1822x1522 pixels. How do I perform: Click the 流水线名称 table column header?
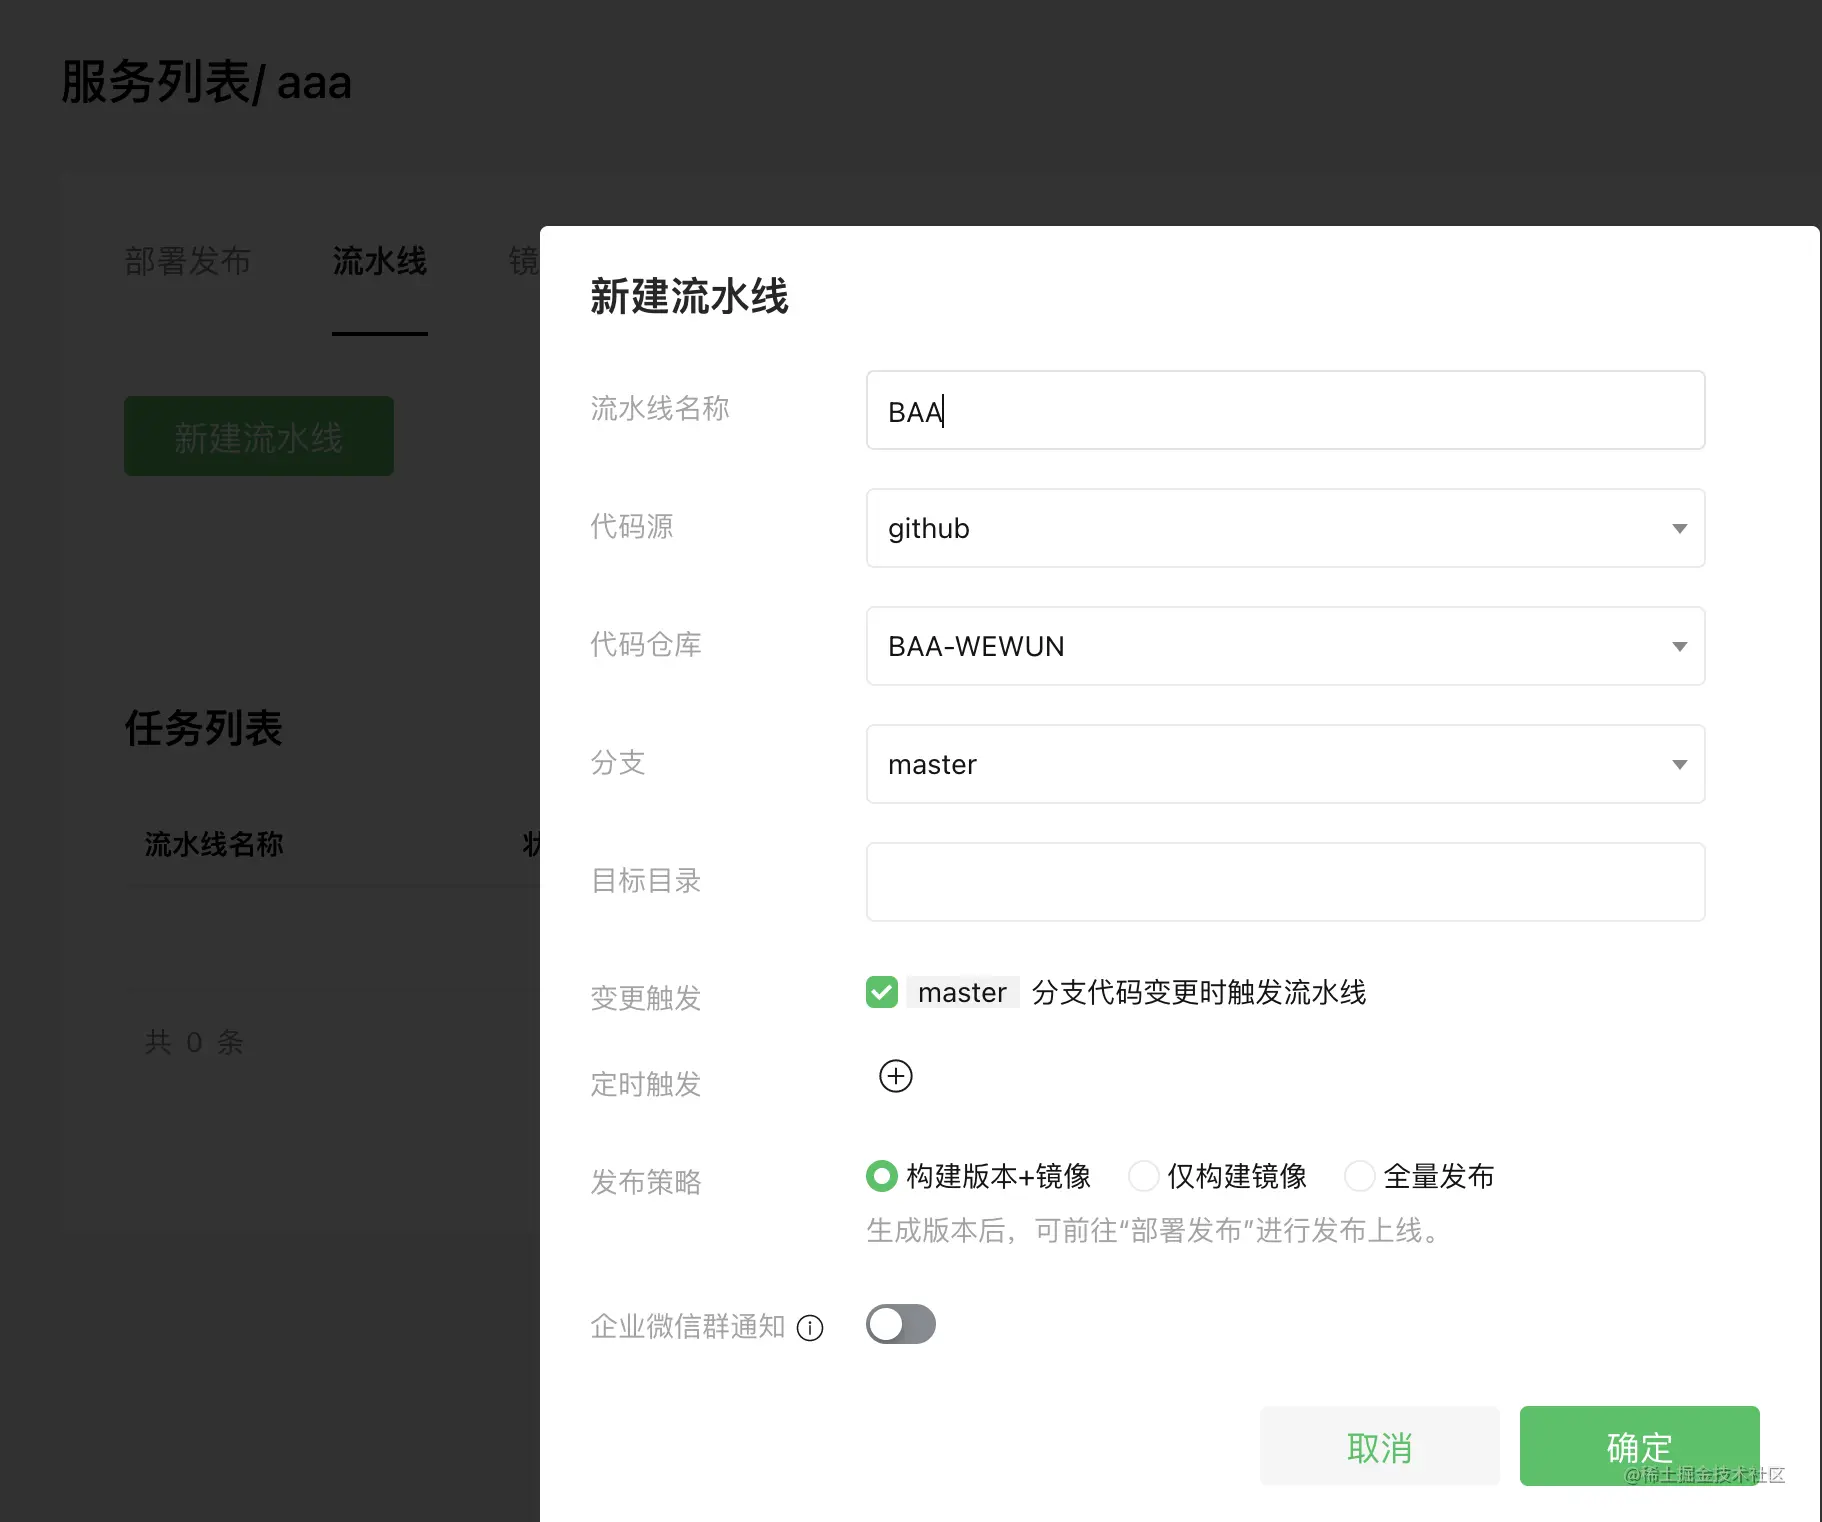(x=214, y=844)
